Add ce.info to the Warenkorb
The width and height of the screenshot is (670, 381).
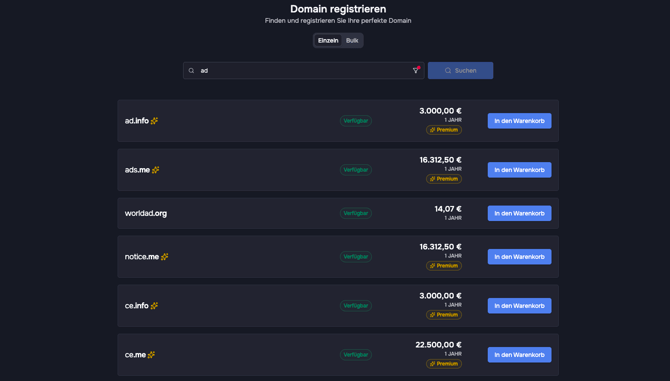[520, 306]
